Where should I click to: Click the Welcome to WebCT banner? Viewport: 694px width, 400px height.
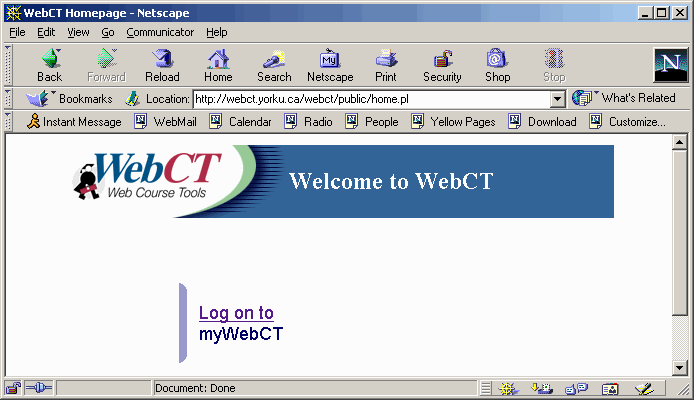pos(391,181)
